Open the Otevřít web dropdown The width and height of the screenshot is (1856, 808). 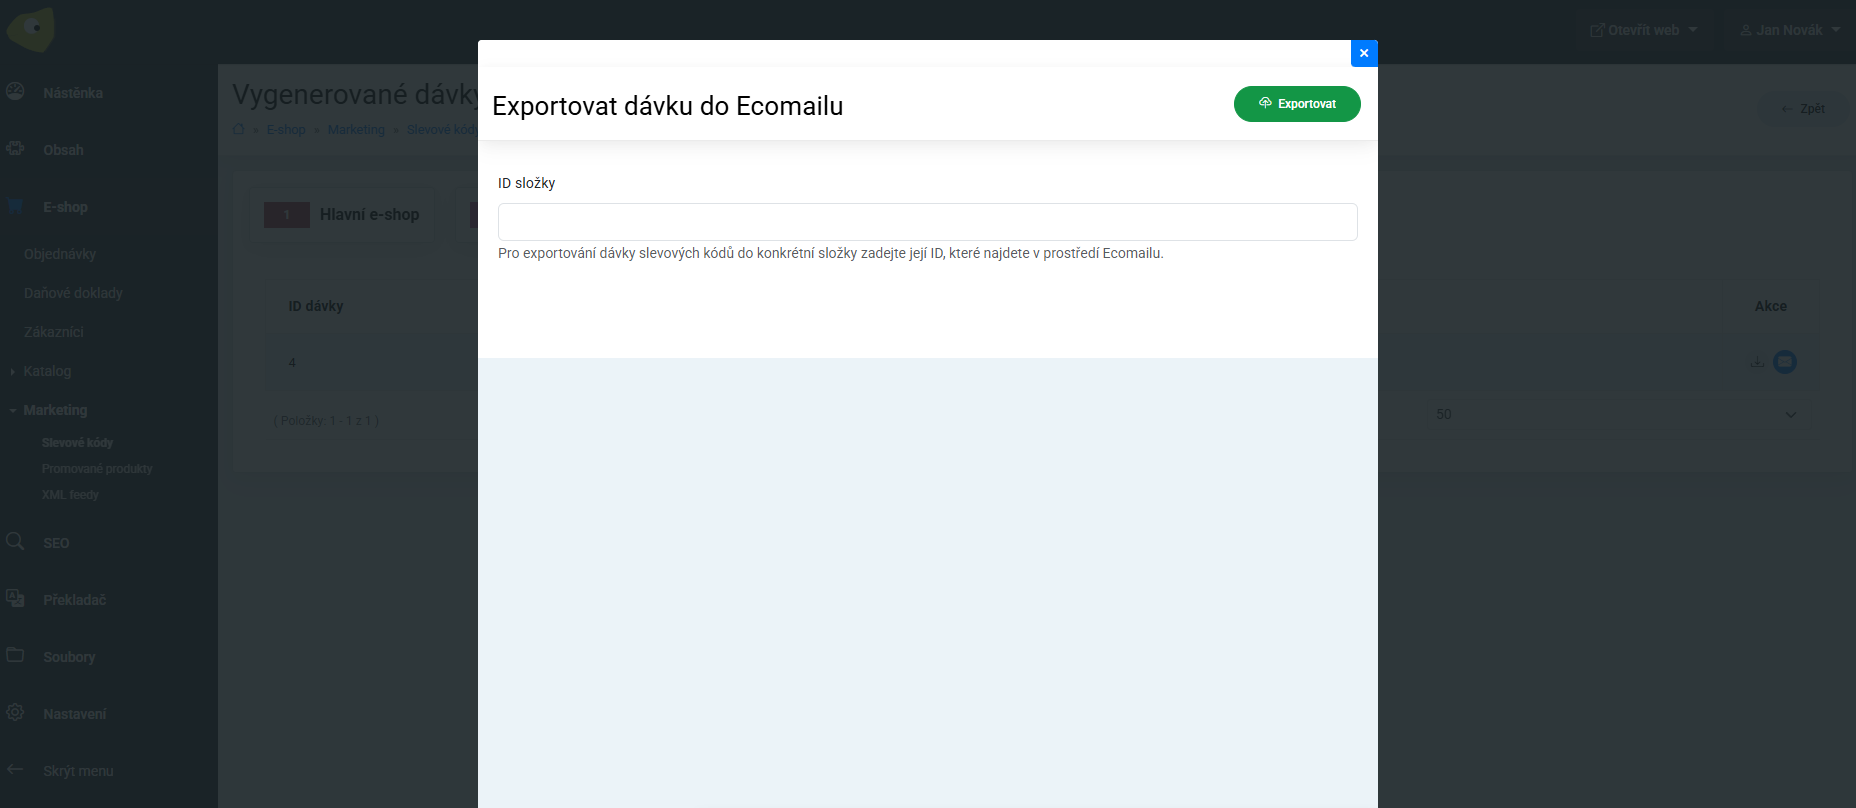[1643, 30]
